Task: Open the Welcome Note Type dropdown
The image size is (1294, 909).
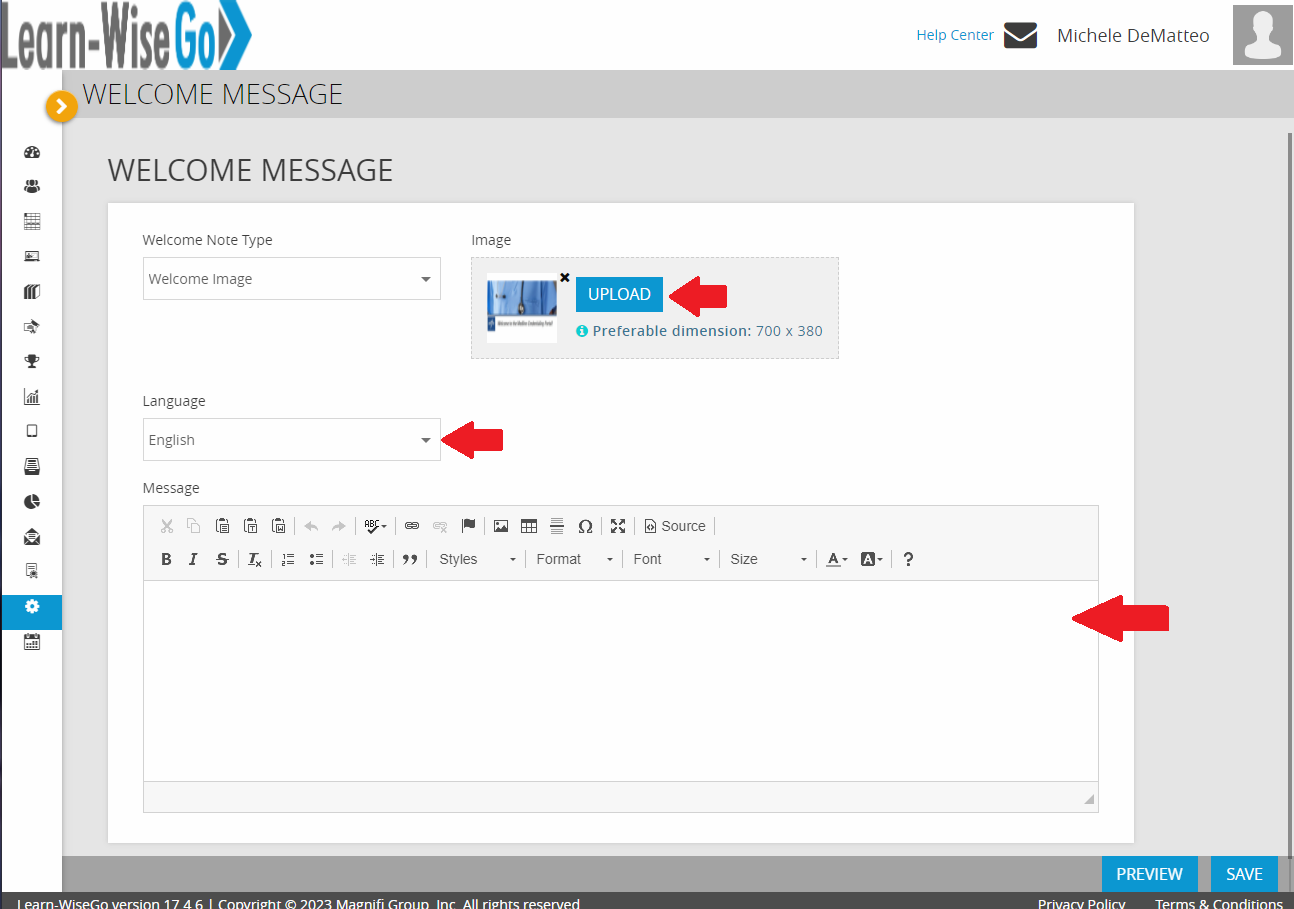Action: click(291, 278)
